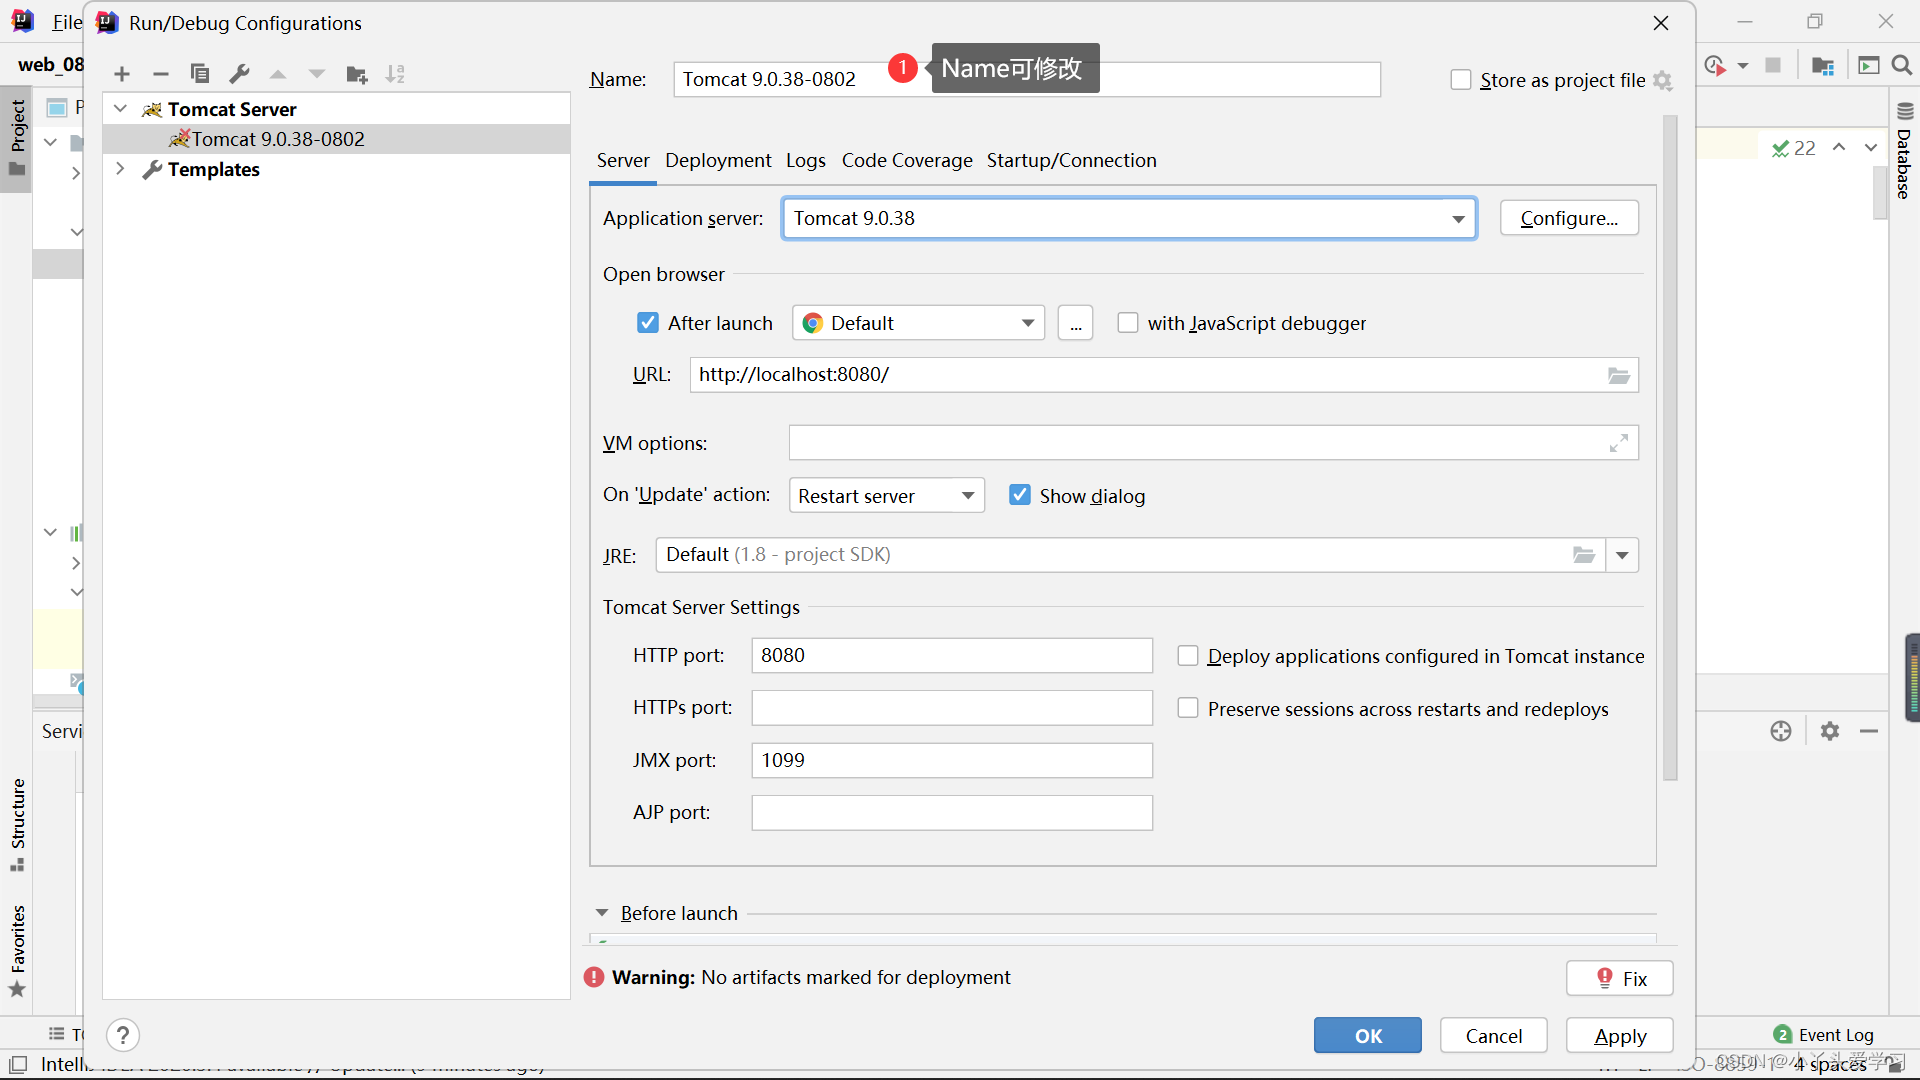Open the Structure tool window sidebar
The height and width of the screenshot is (1080, 1920).
tap(17, 825)
